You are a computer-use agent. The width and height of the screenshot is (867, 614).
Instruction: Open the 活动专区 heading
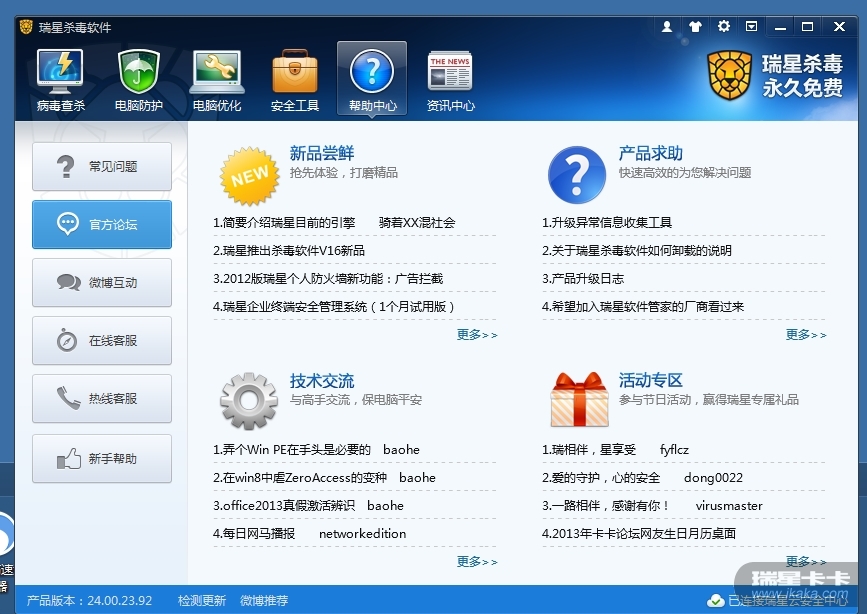(651, 380)
